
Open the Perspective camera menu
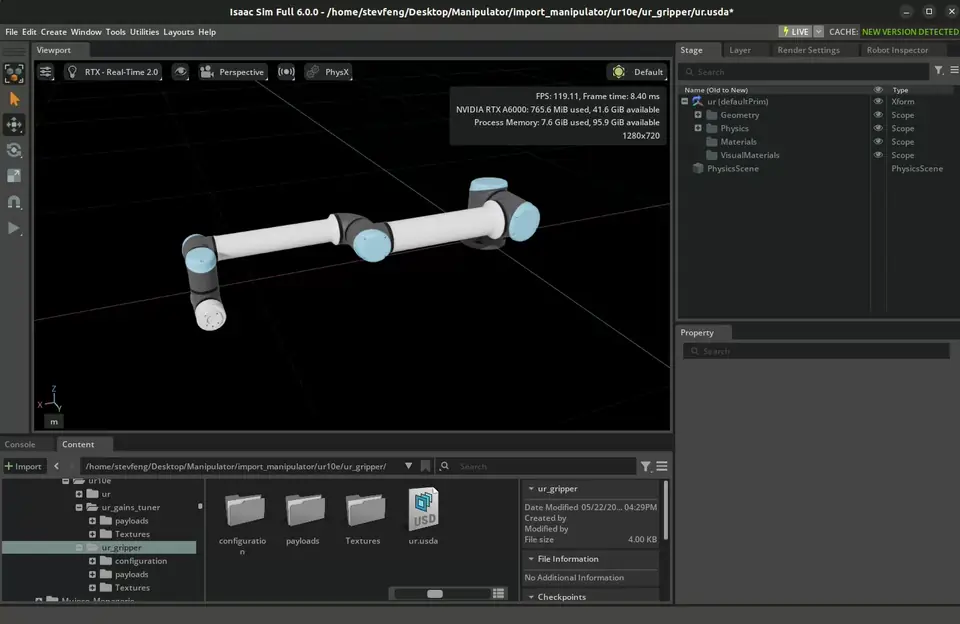[x=233, y=72]
